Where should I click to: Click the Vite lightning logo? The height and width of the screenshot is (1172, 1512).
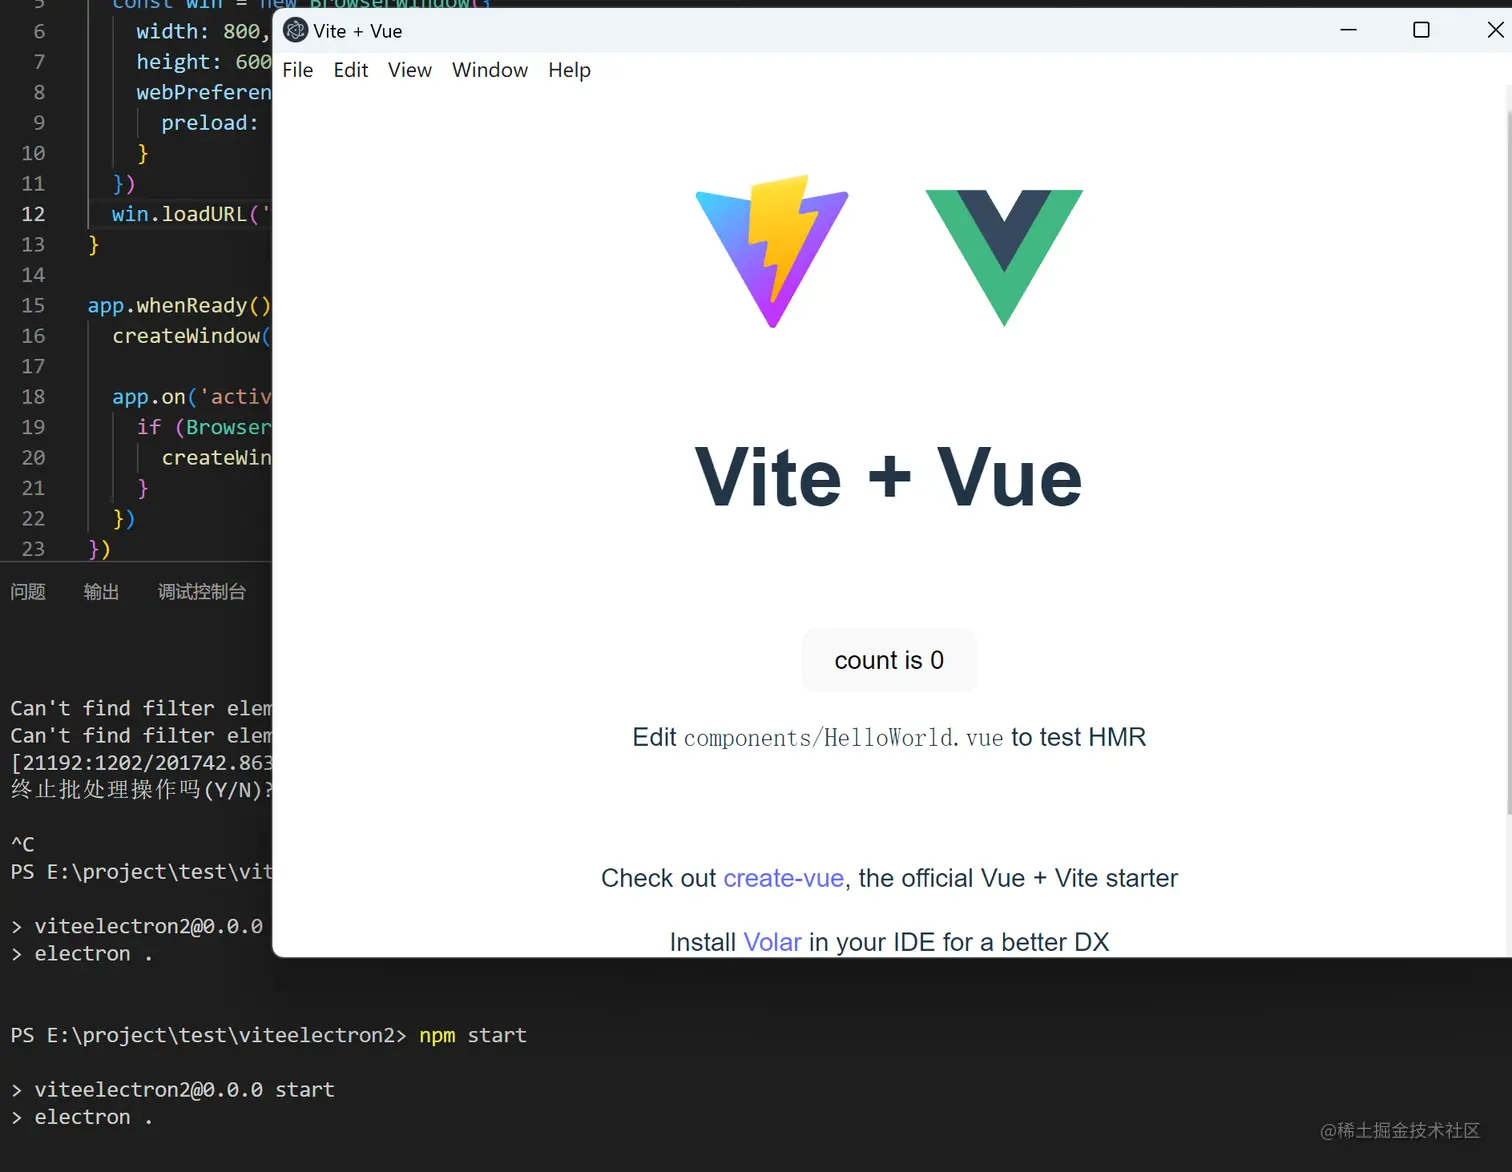772,251
